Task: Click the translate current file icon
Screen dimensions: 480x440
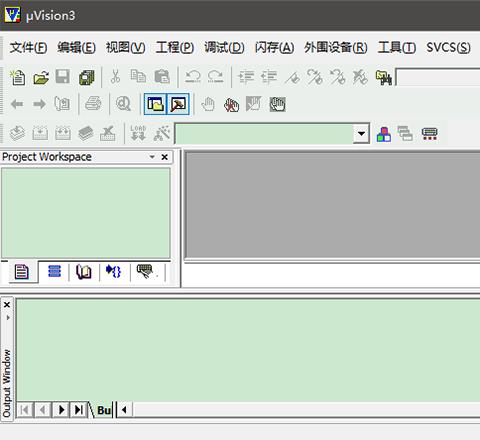Action: click(x=17, y=133)
